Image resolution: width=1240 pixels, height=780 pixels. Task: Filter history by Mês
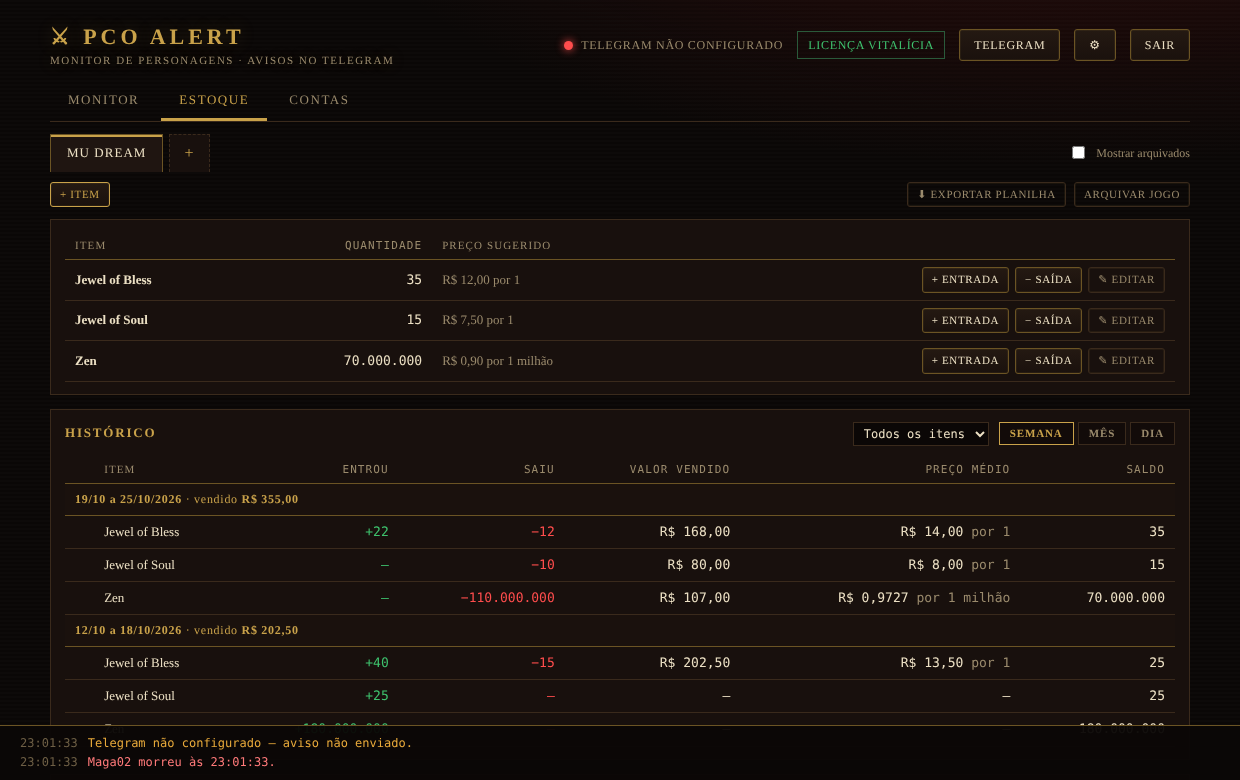point(1102,433)
